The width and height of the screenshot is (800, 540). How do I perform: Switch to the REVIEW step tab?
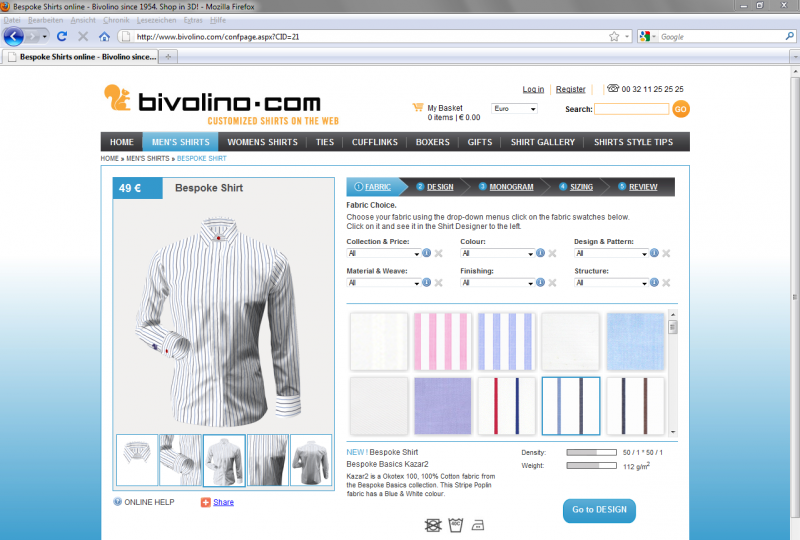click(x=642, y=187)
